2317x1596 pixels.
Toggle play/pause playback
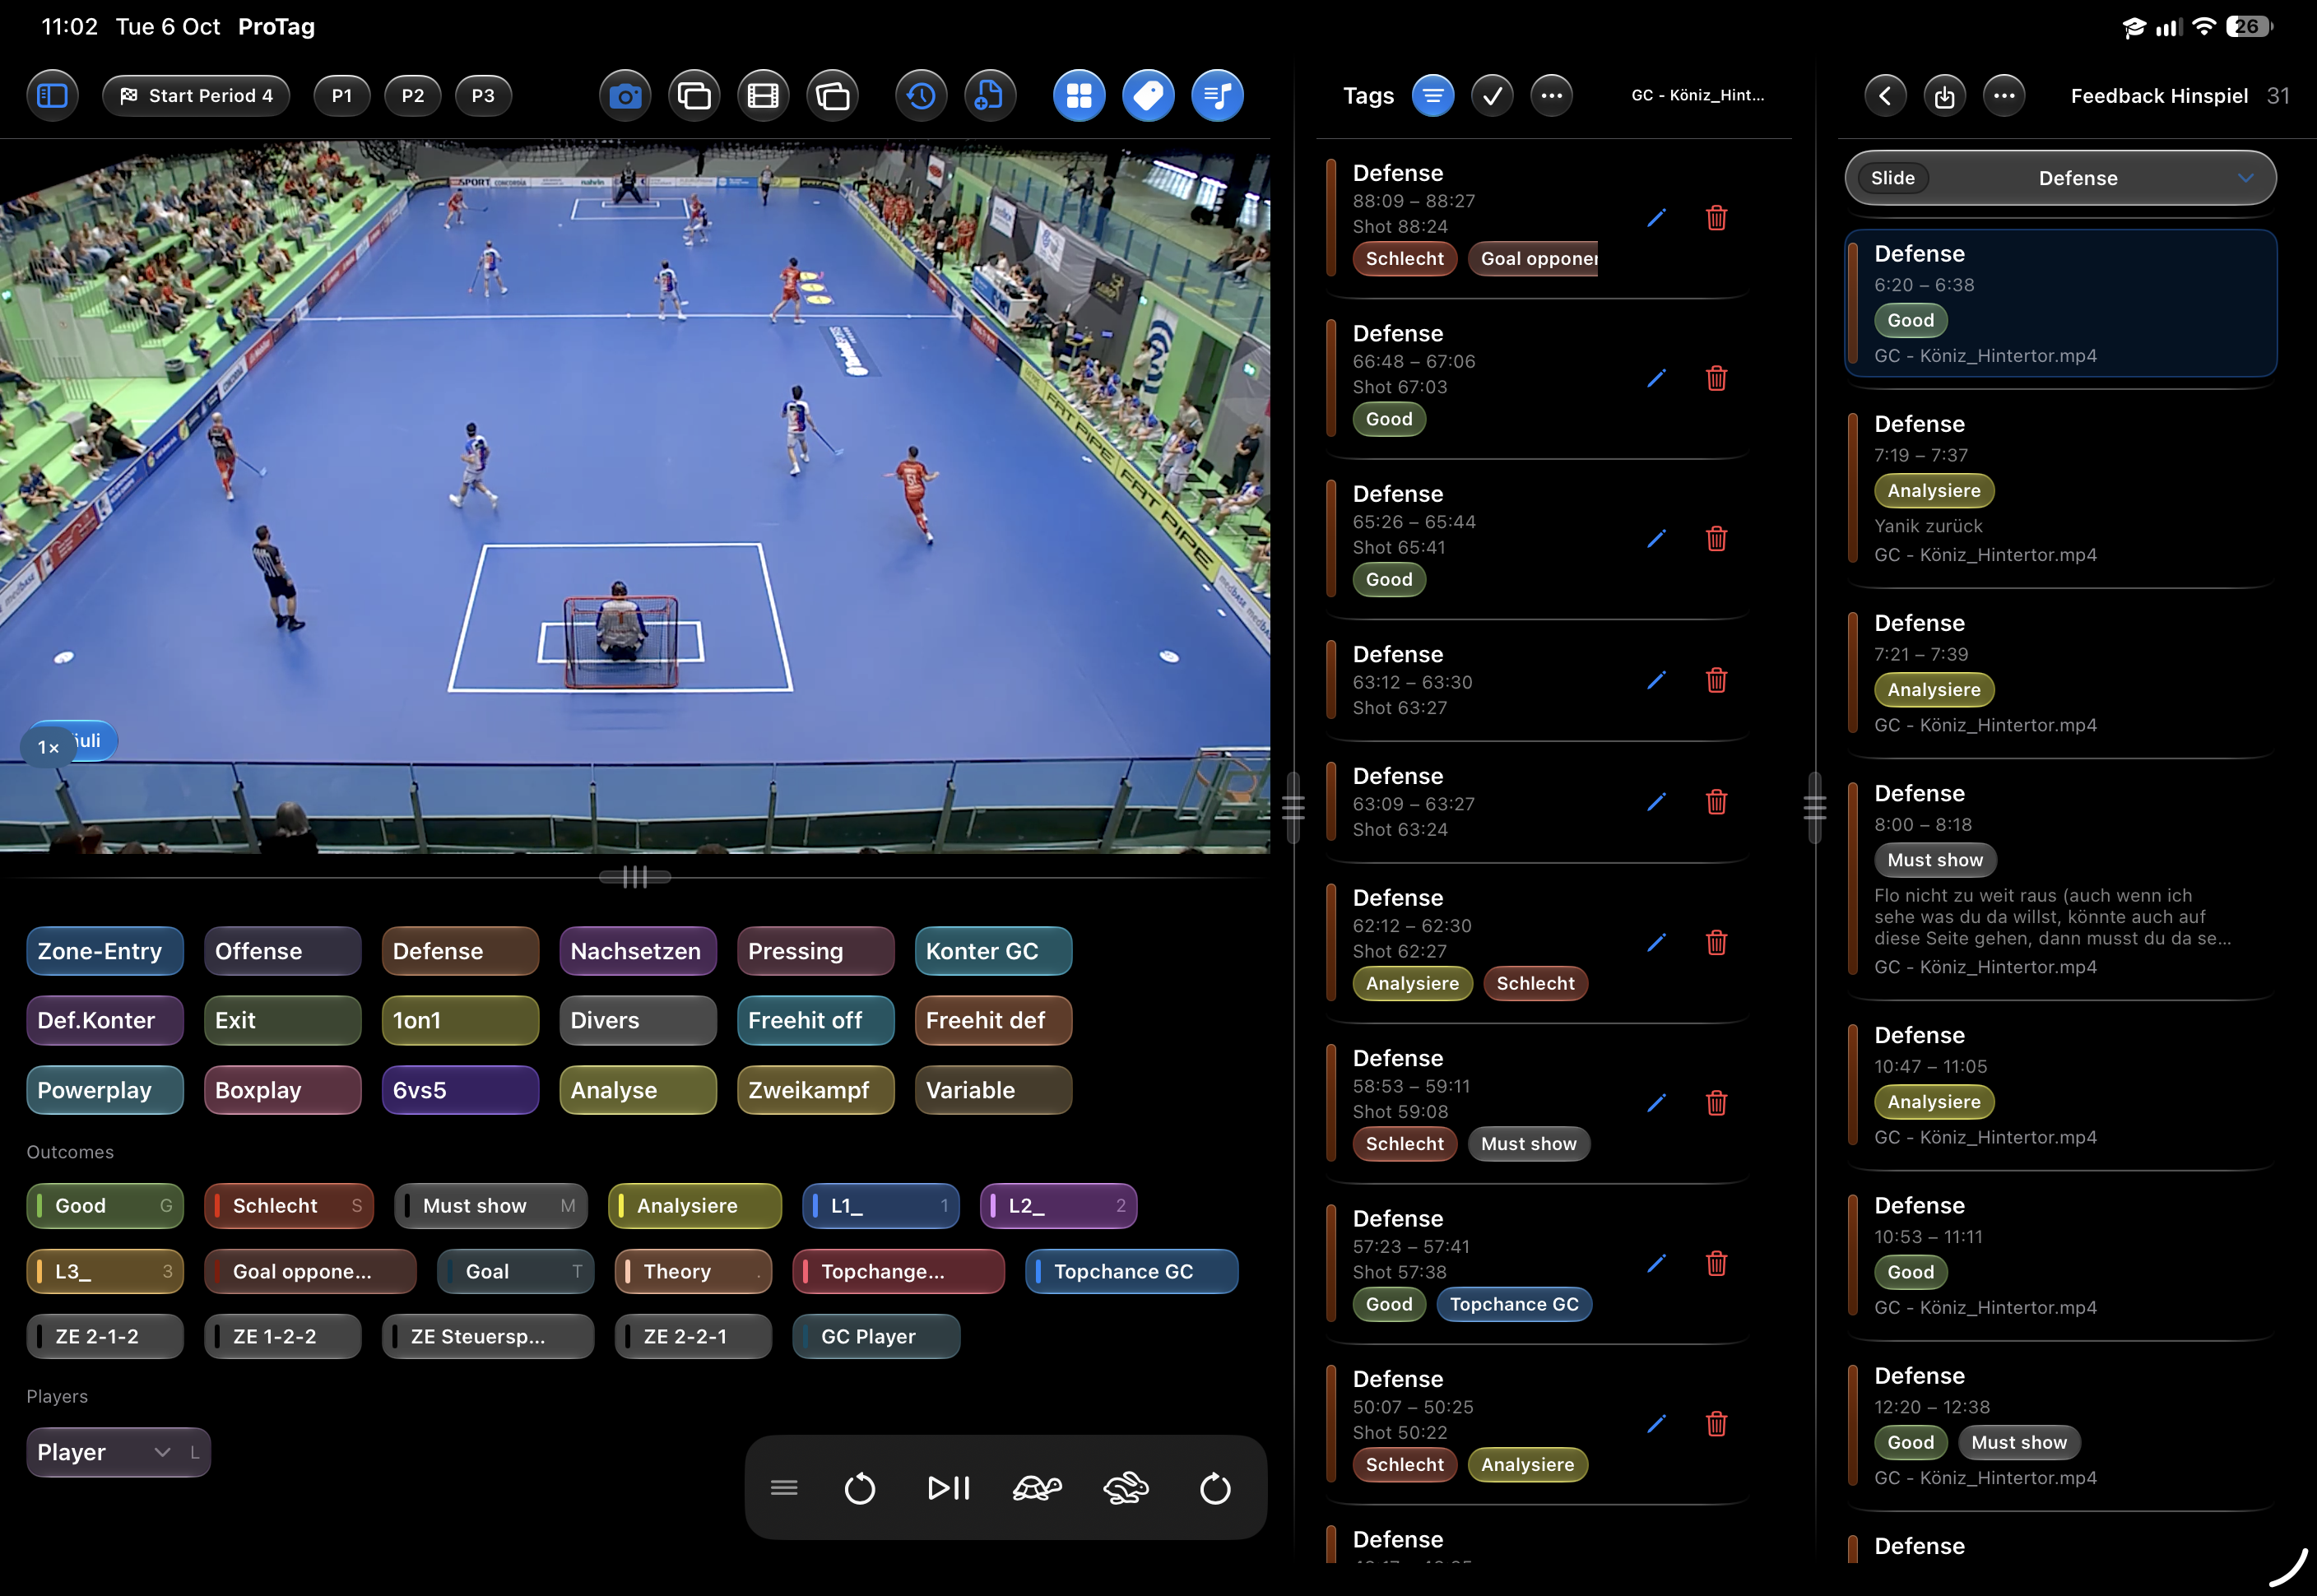[x=948, y=1489]
